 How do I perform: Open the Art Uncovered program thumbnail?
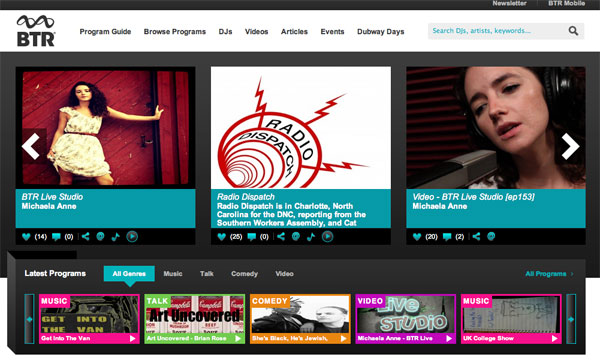click(x=194, y=319)
